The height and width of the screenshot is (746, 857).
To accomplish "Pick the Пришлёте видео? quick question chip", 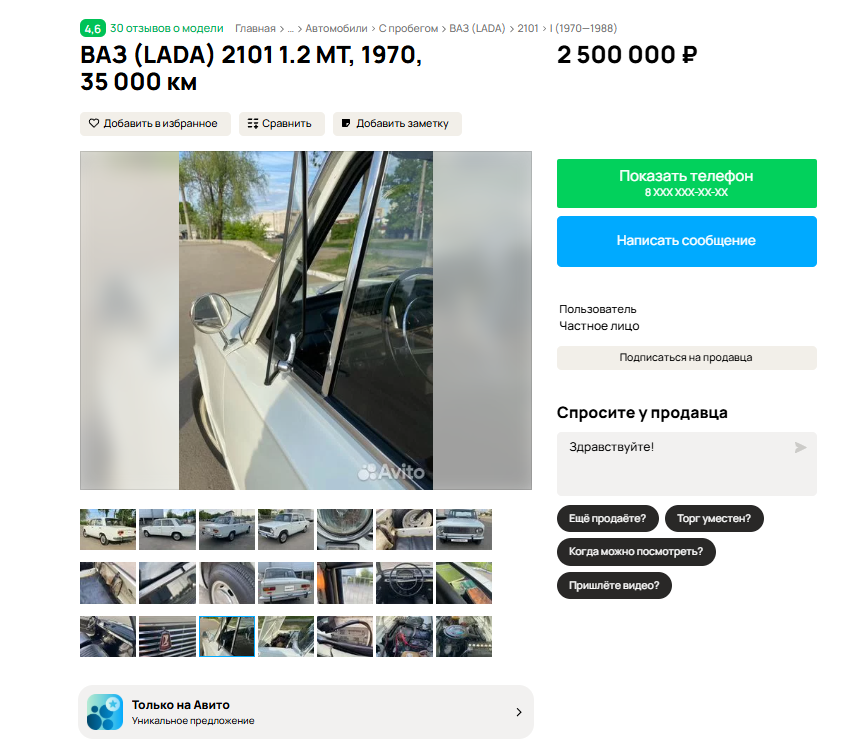I will pyautogui.click(x=614, y=585).
